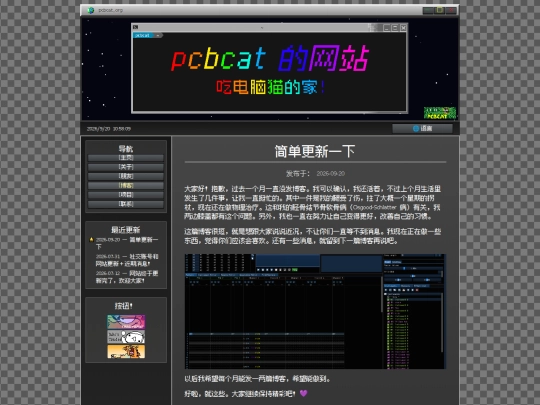Open the 2026-07-31 社交账号和网站更新 link
540x405 pixels.
pos(127,260)
